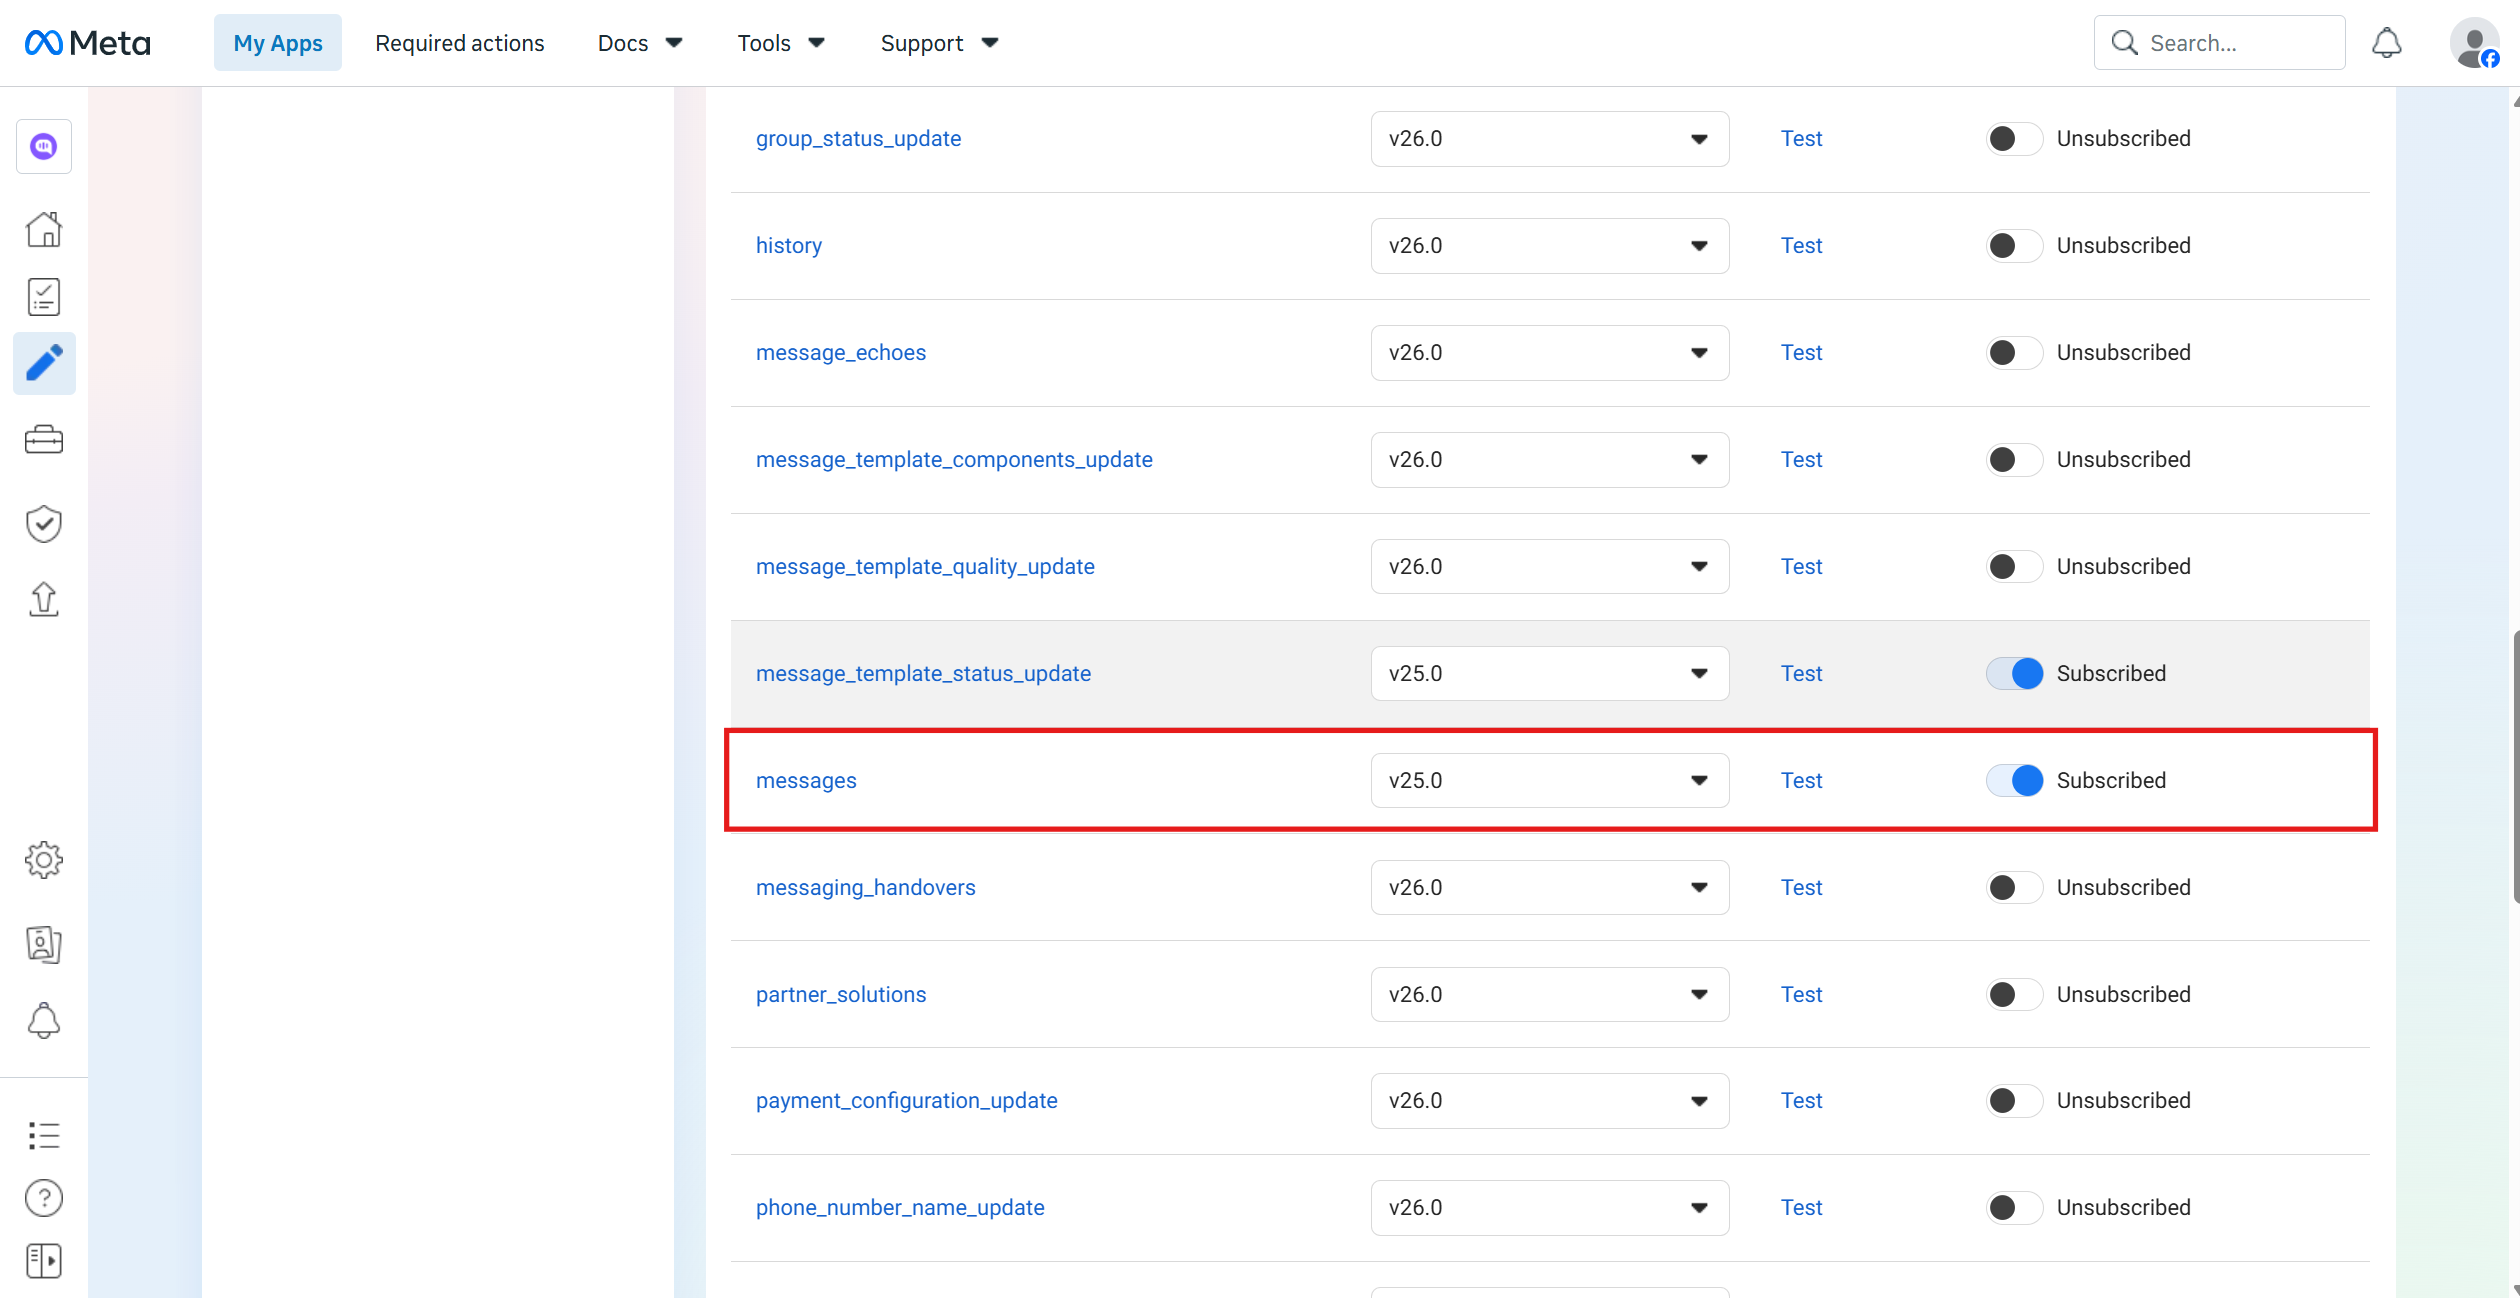Expand message_echoes version selector

click(1549, 353)
